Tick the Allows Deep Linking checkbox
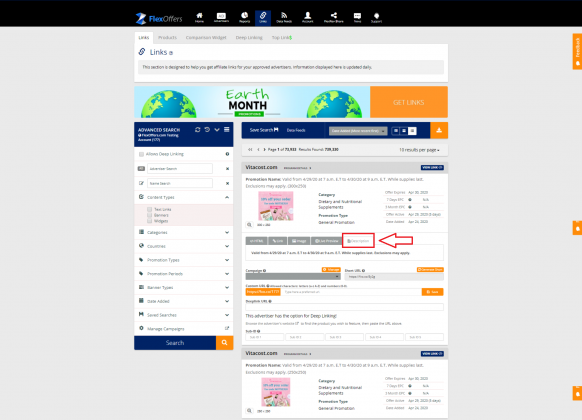 point(141,154)
